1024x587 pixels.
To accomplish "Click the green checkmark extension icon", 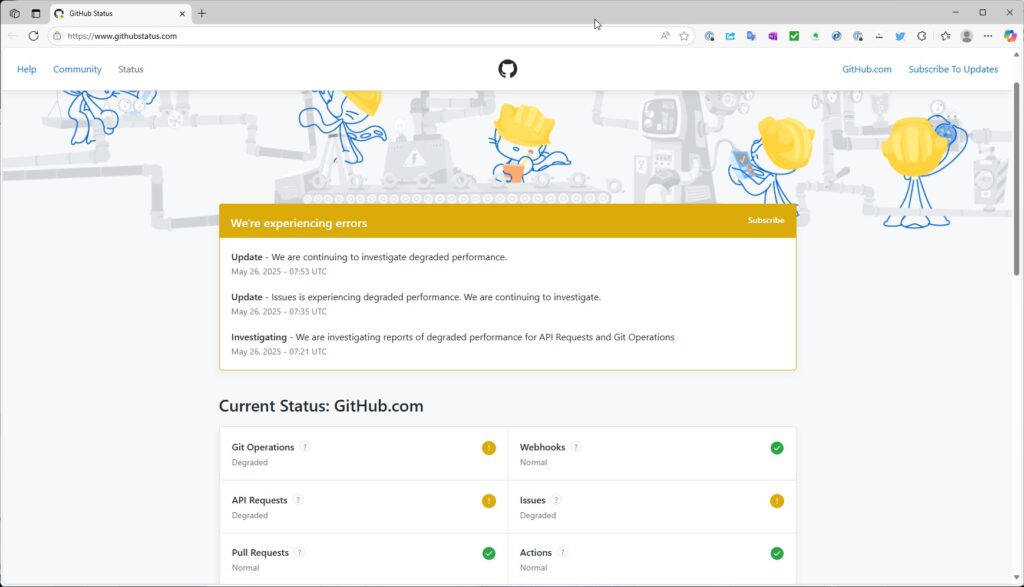I will 794,36.
